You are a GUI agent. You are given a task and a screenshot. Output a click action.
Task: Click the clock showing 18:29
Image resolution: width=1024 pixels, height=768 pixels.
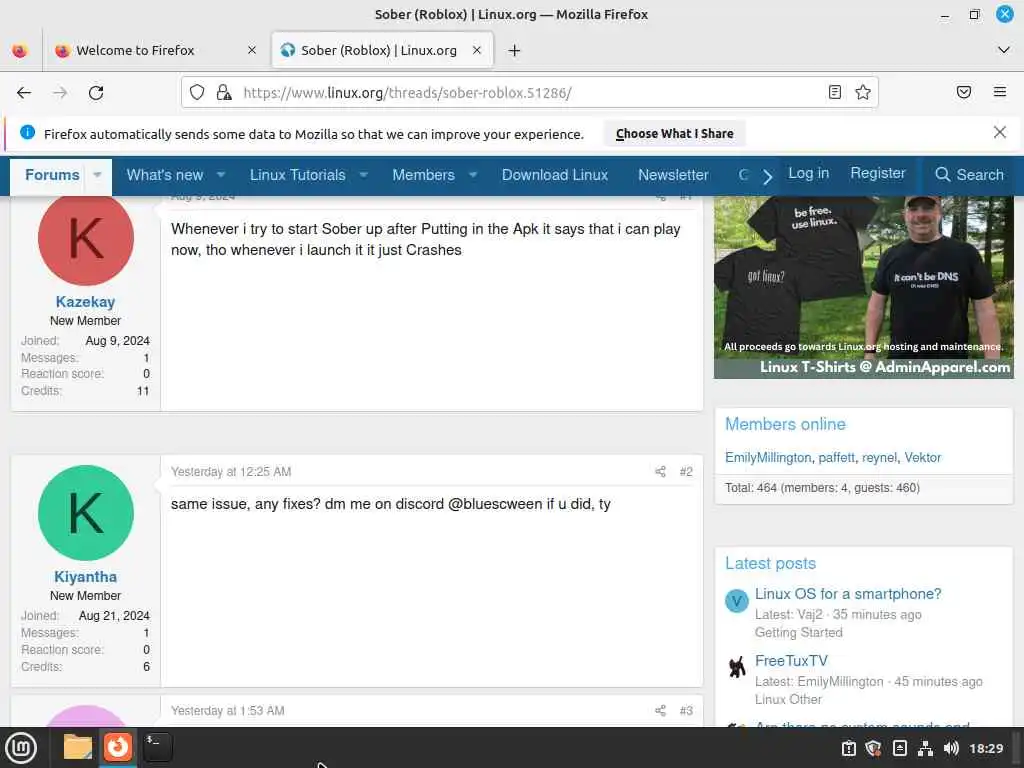pyautogui.click(x=985, y=748)
